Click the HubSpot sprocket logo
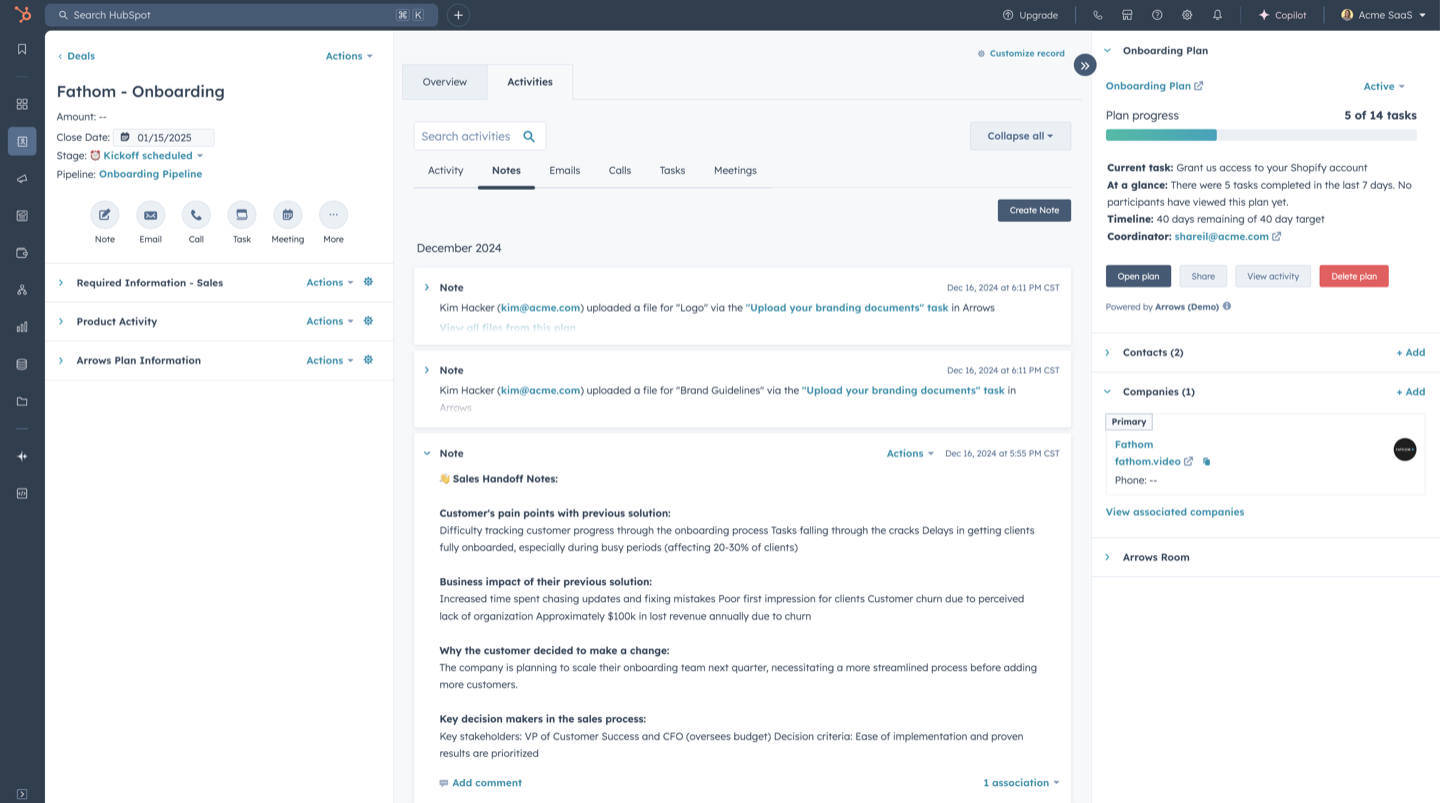This screenshot has width=1440, height=803. pos(22,15)
